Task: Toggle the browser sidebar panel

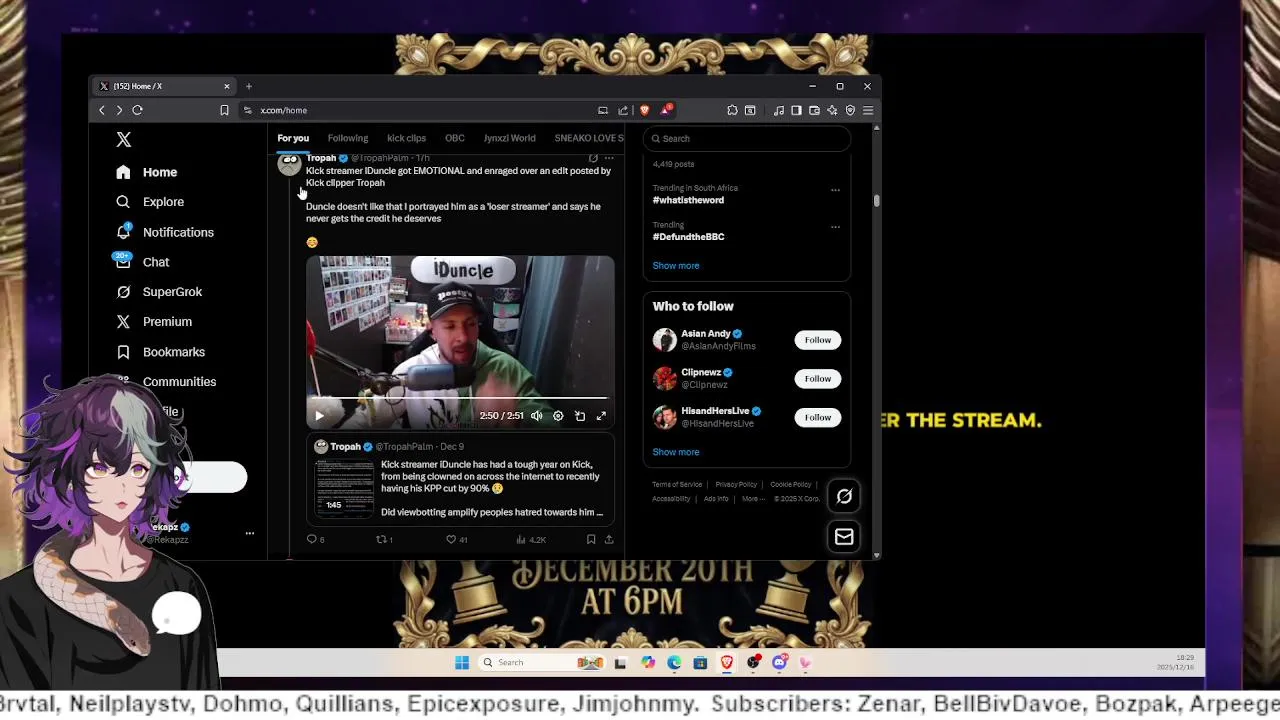Action: [x=796, y=110]
